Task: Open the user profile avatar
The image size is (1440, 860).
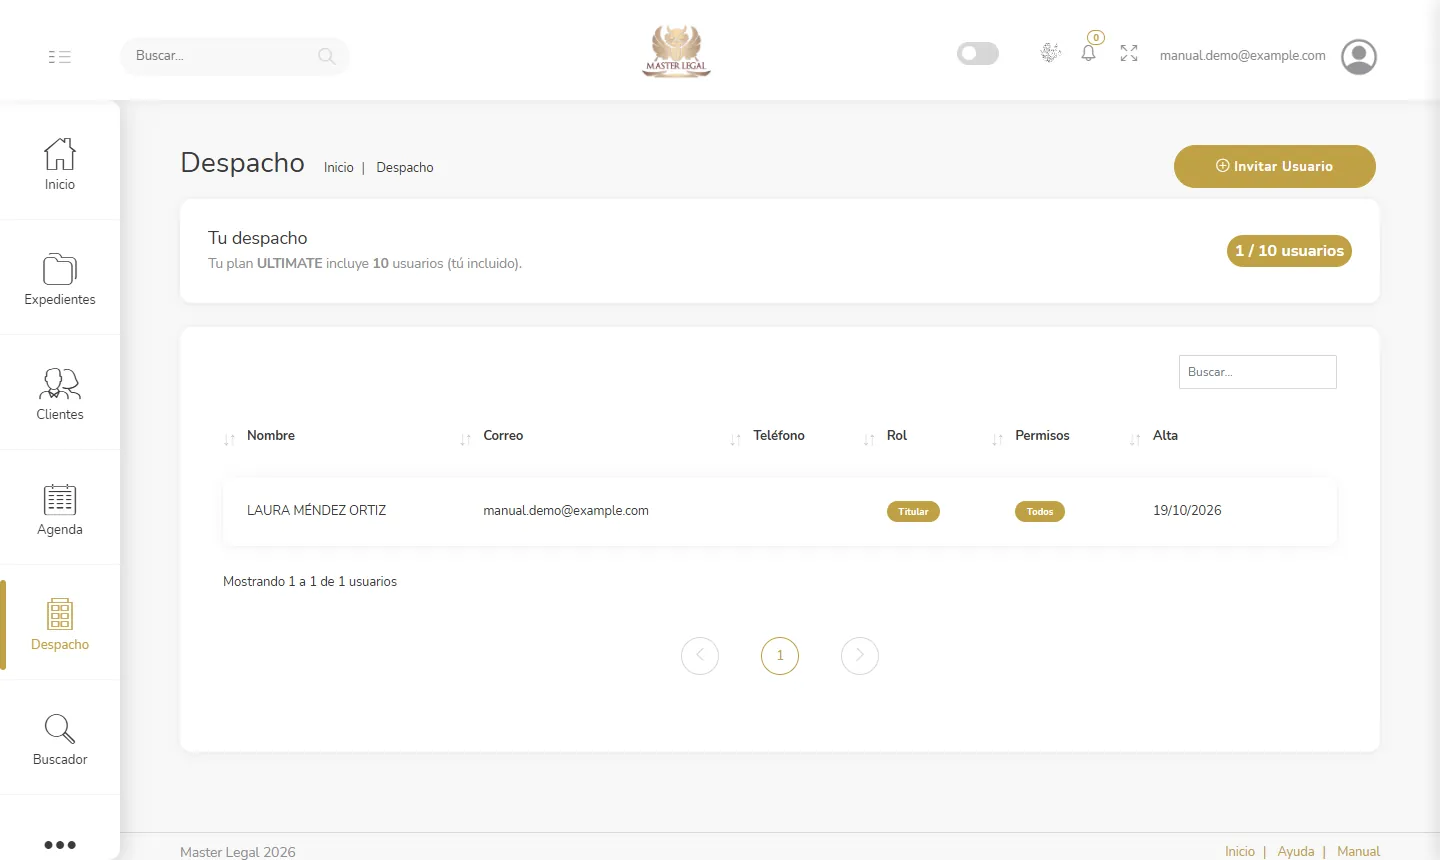Action: (1359, 57)
